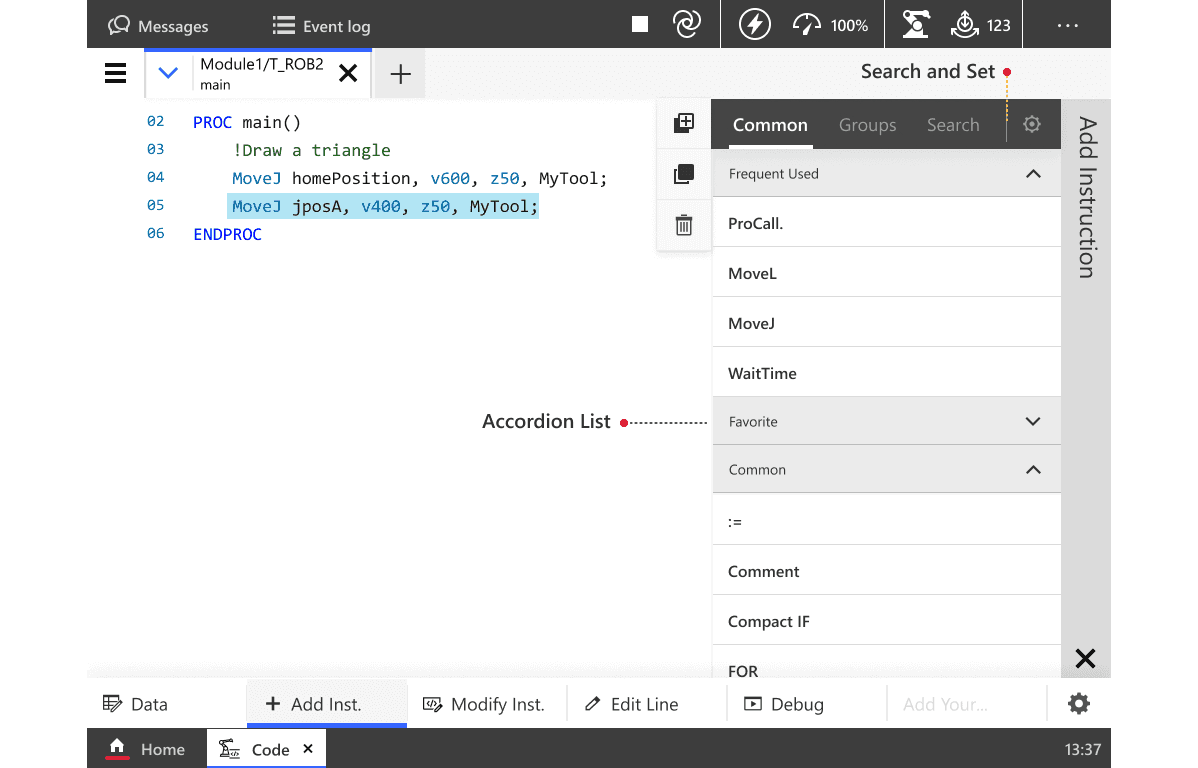This screenshot has width=1198, height=768.
Task: Open instruction panel settings gear
Action: click(1031, 124)
